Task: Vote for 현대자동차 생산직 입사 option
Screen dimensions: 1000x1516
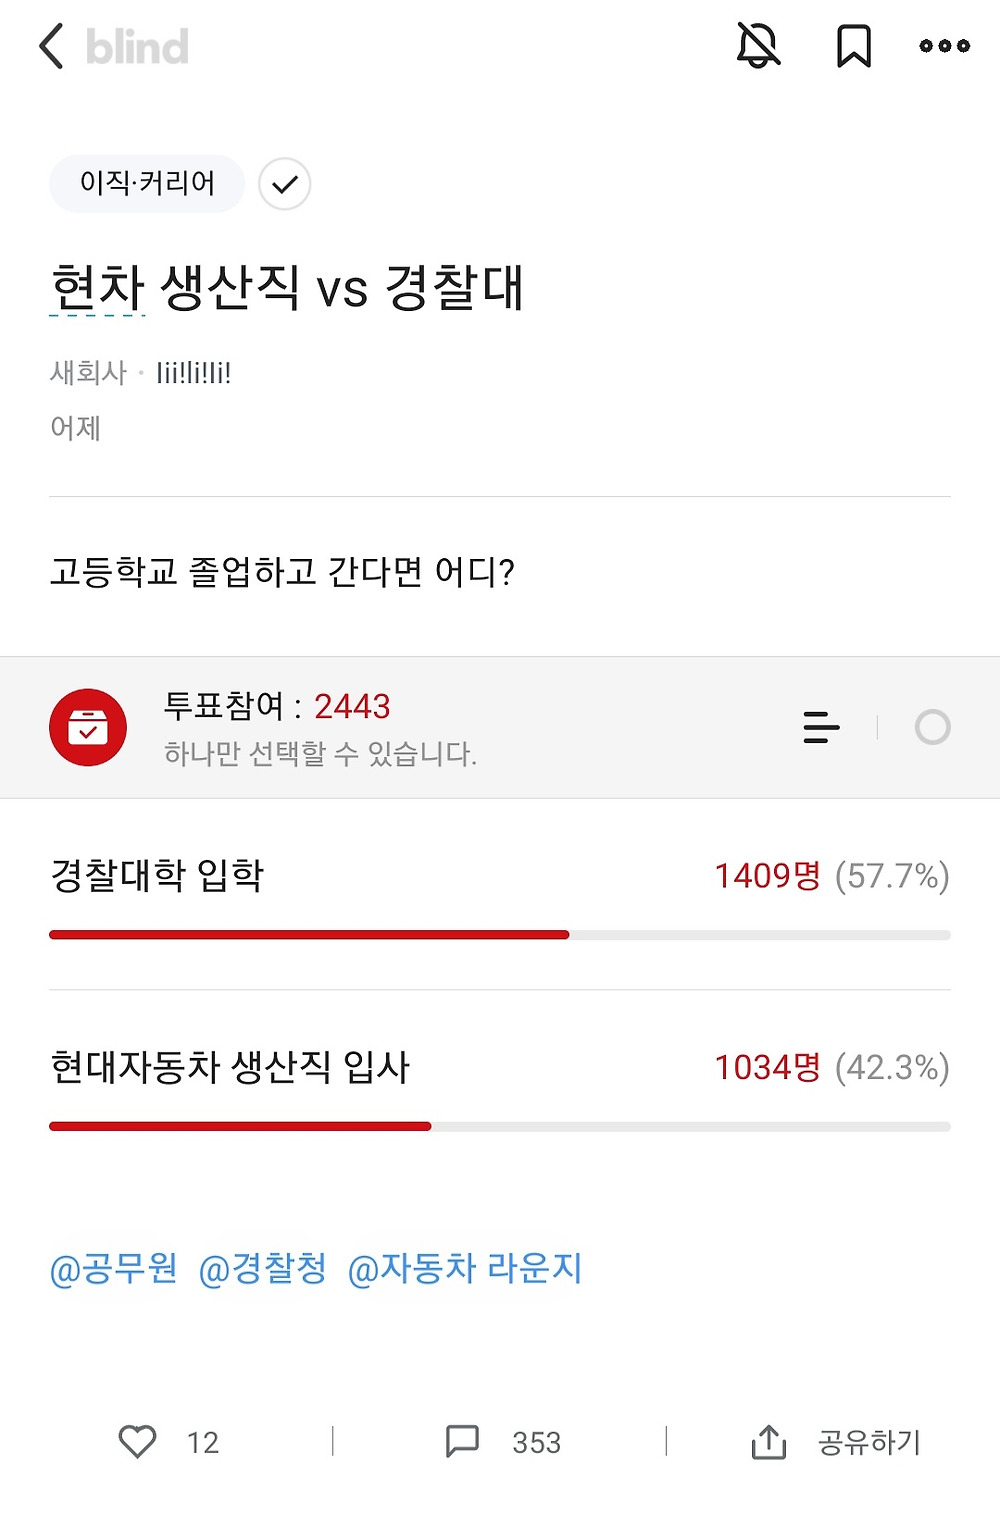Action: tap(230, 1067)
